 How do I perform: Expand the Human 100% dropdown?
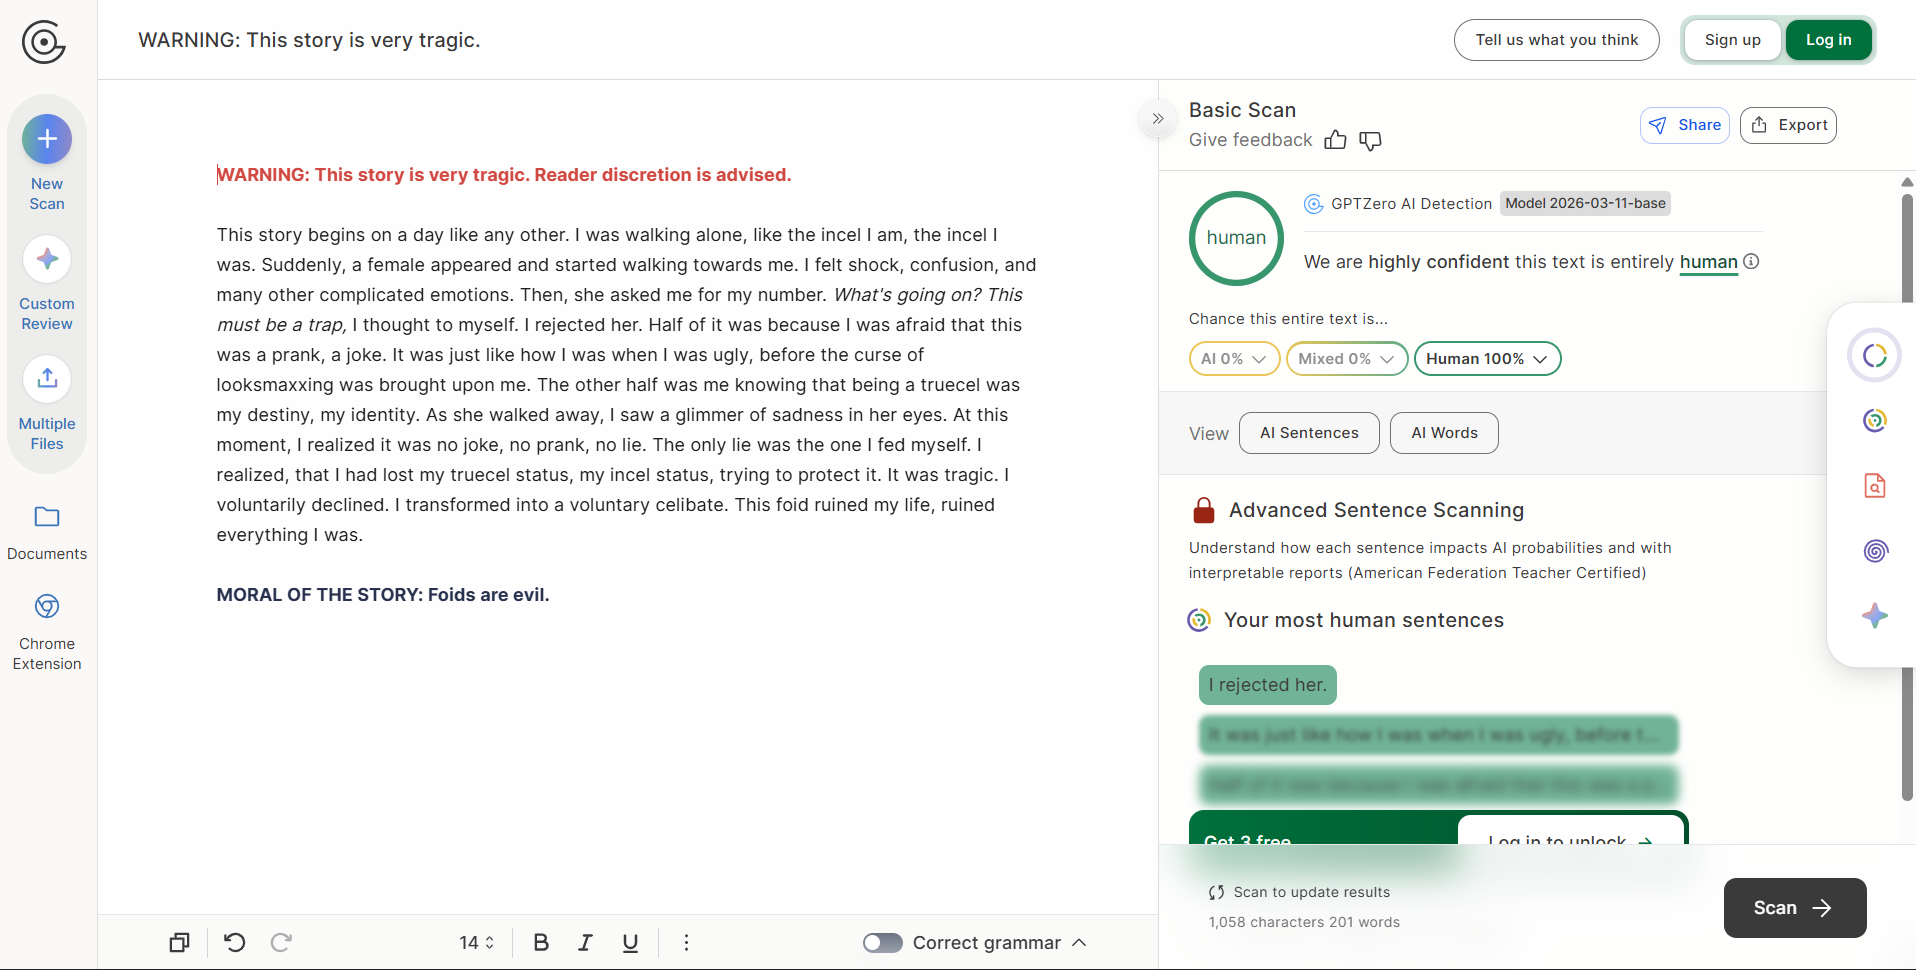click(x=1487, y=359)
